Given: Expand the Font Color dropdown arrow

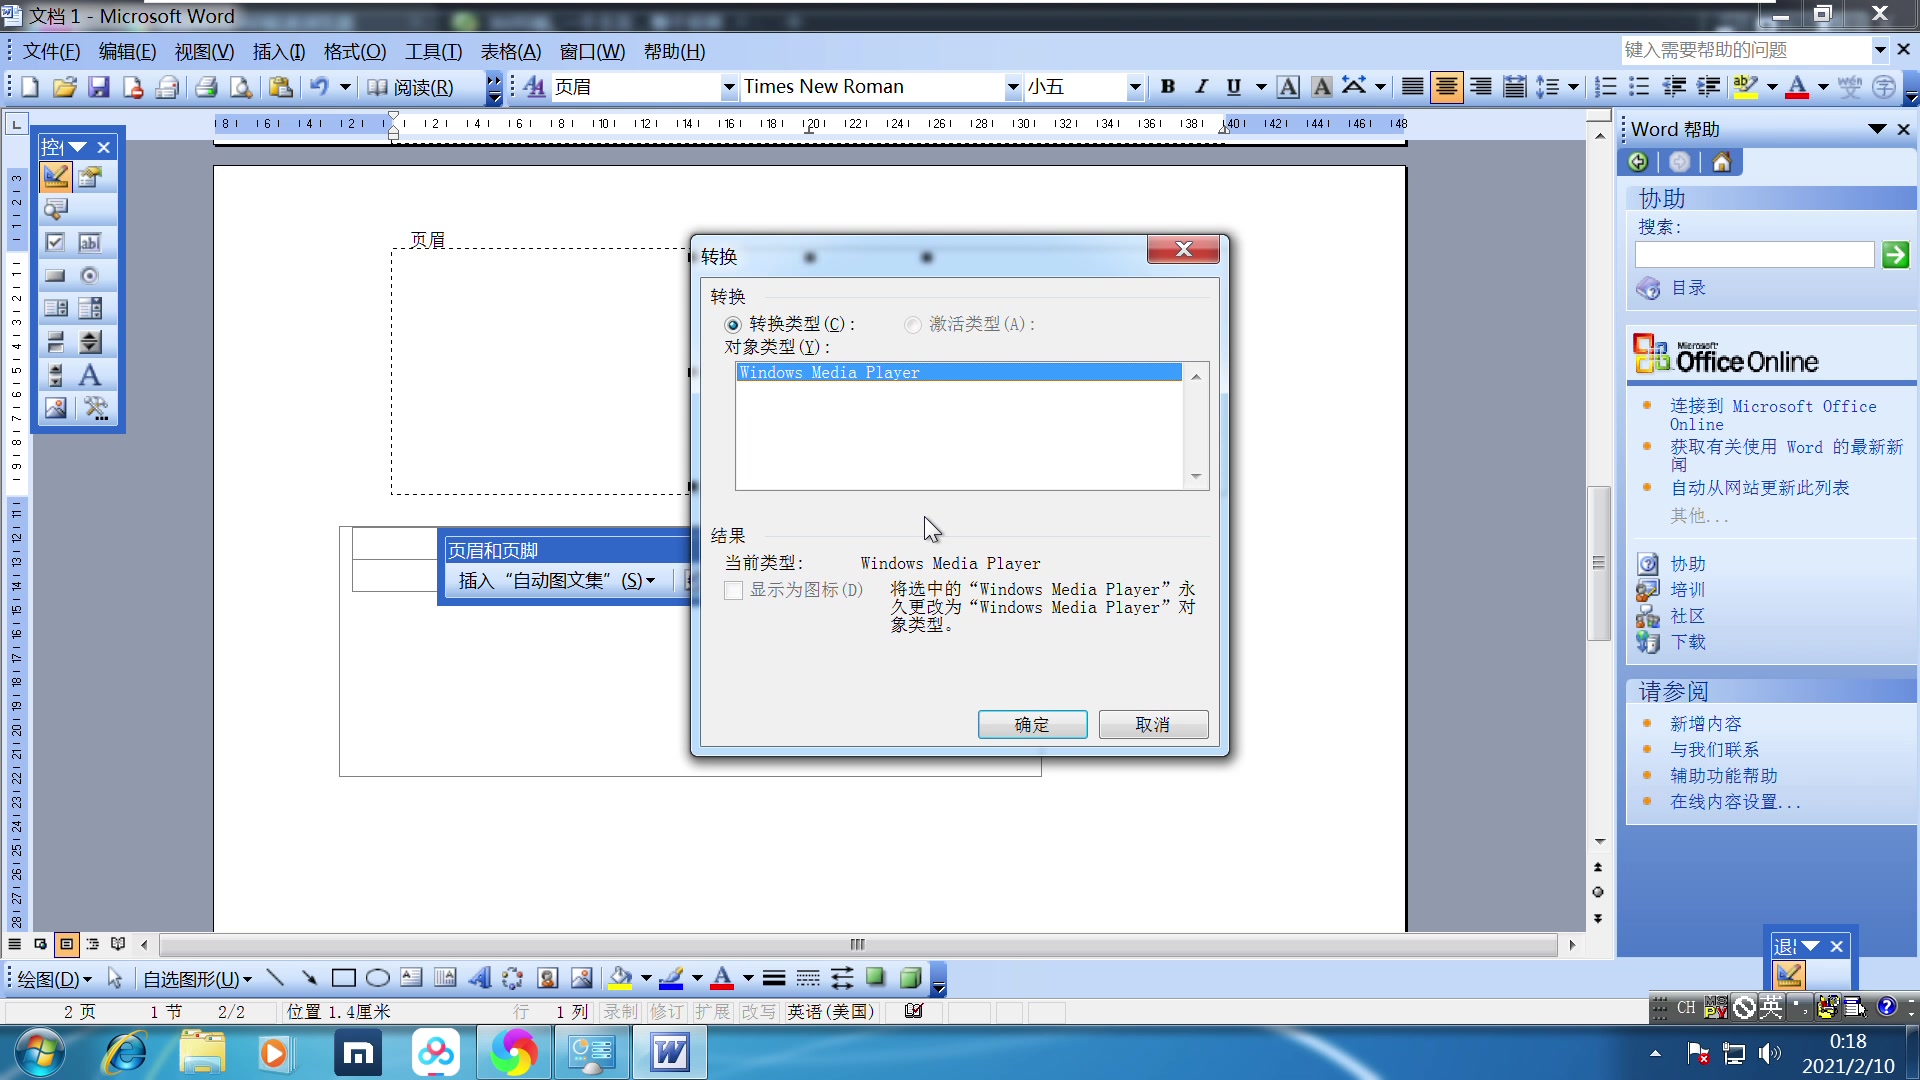Looking at the screenshot, I should tap(1823, 87).
